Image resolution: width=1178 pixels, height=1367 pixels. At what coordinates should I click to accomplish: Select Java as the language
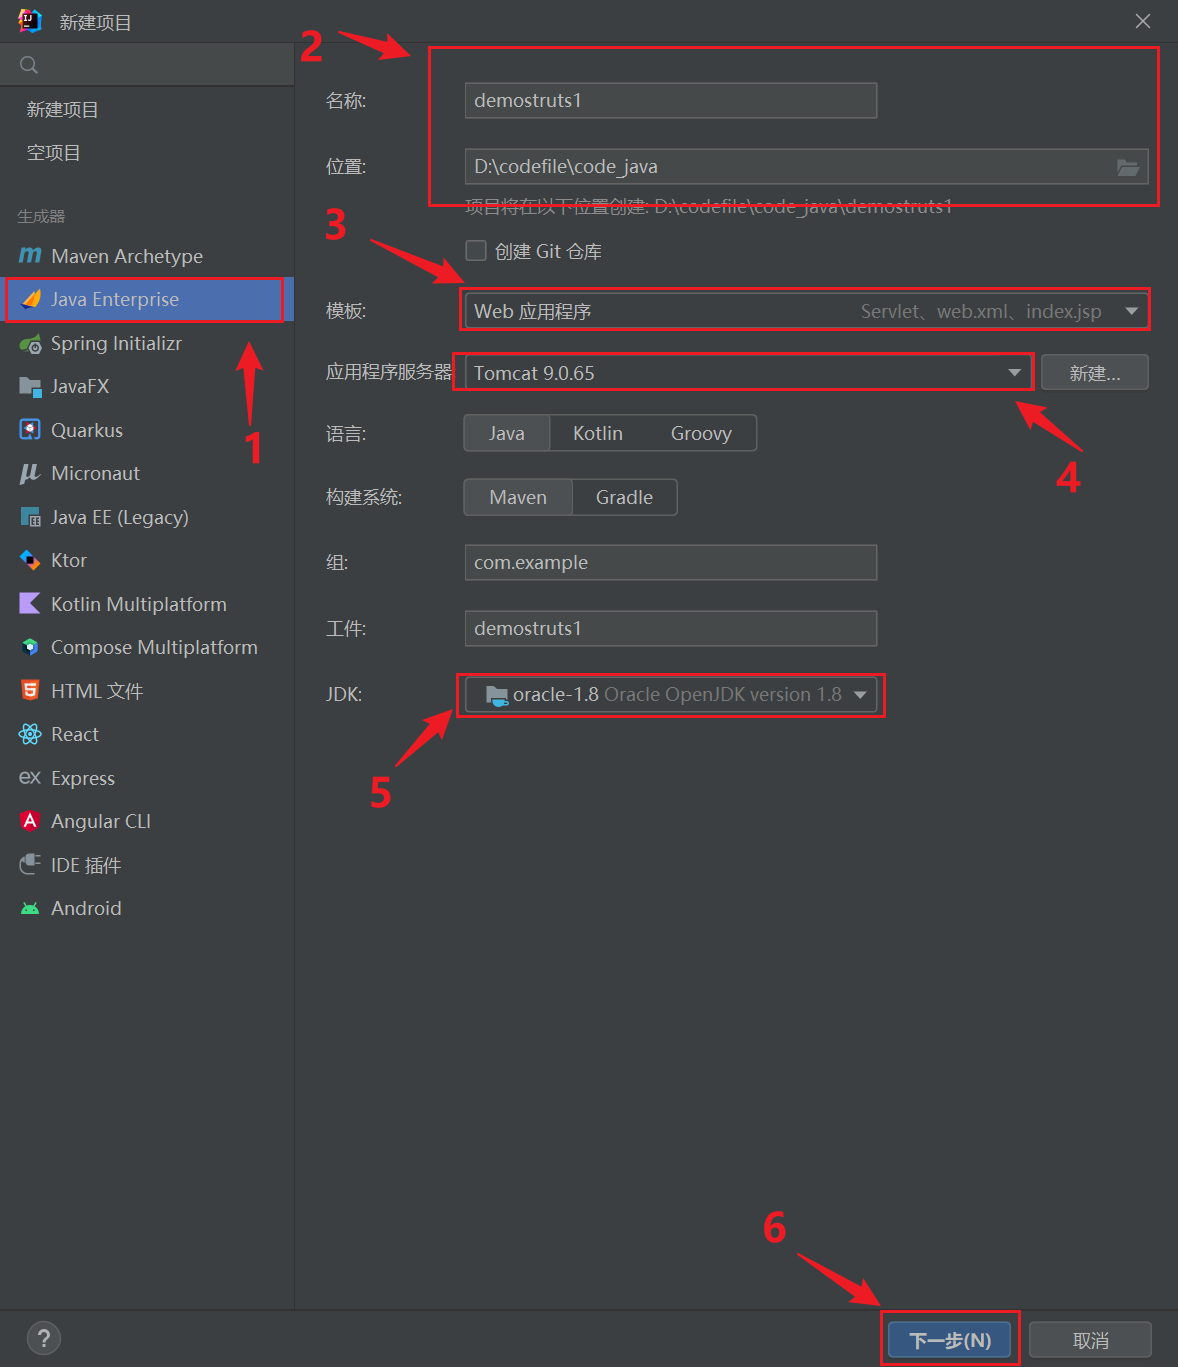tap(507, 433)
